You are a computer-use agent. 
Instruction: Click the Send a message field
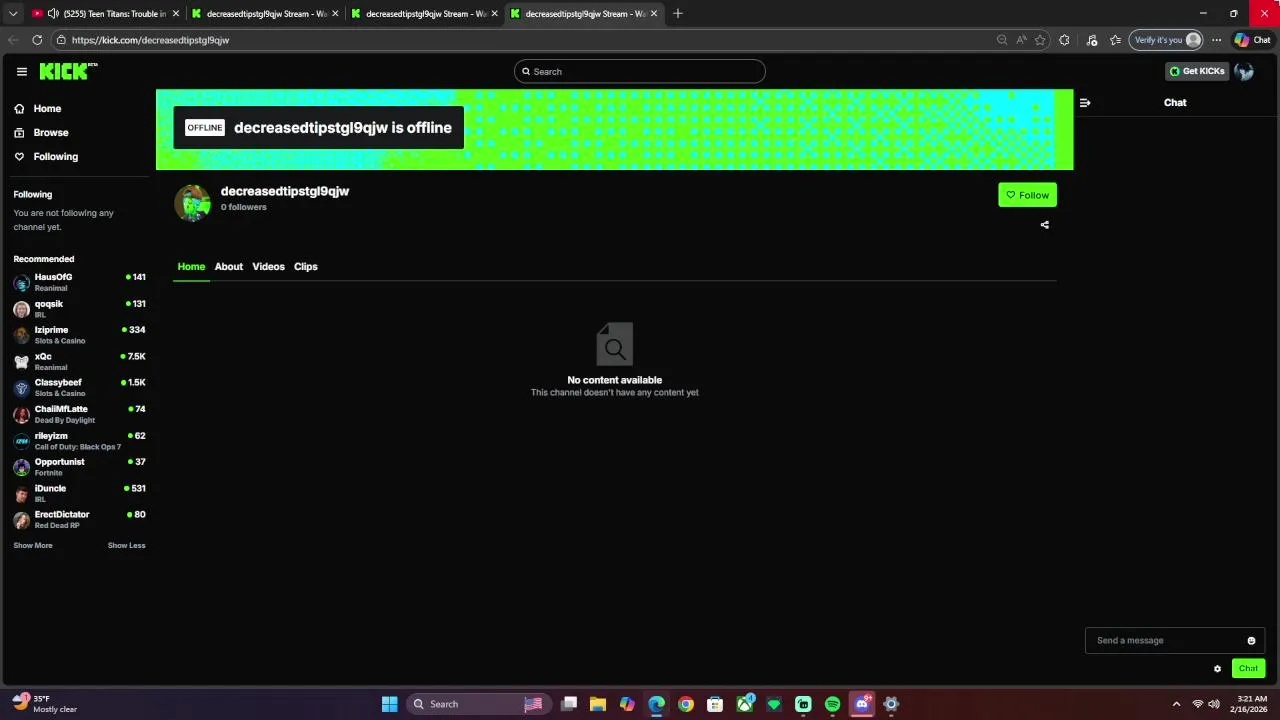click(x=1175, y=641)
